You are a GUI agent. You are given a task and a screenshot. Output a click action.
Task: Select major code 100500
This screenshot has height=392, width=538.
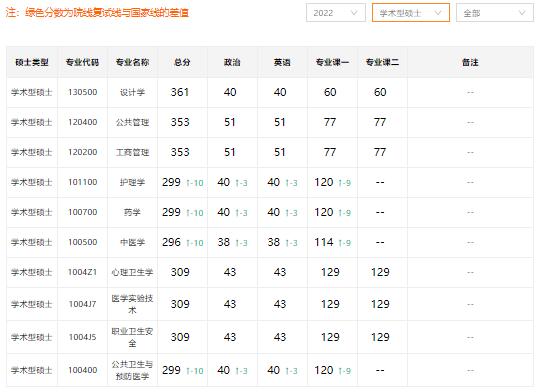(82, 242)
